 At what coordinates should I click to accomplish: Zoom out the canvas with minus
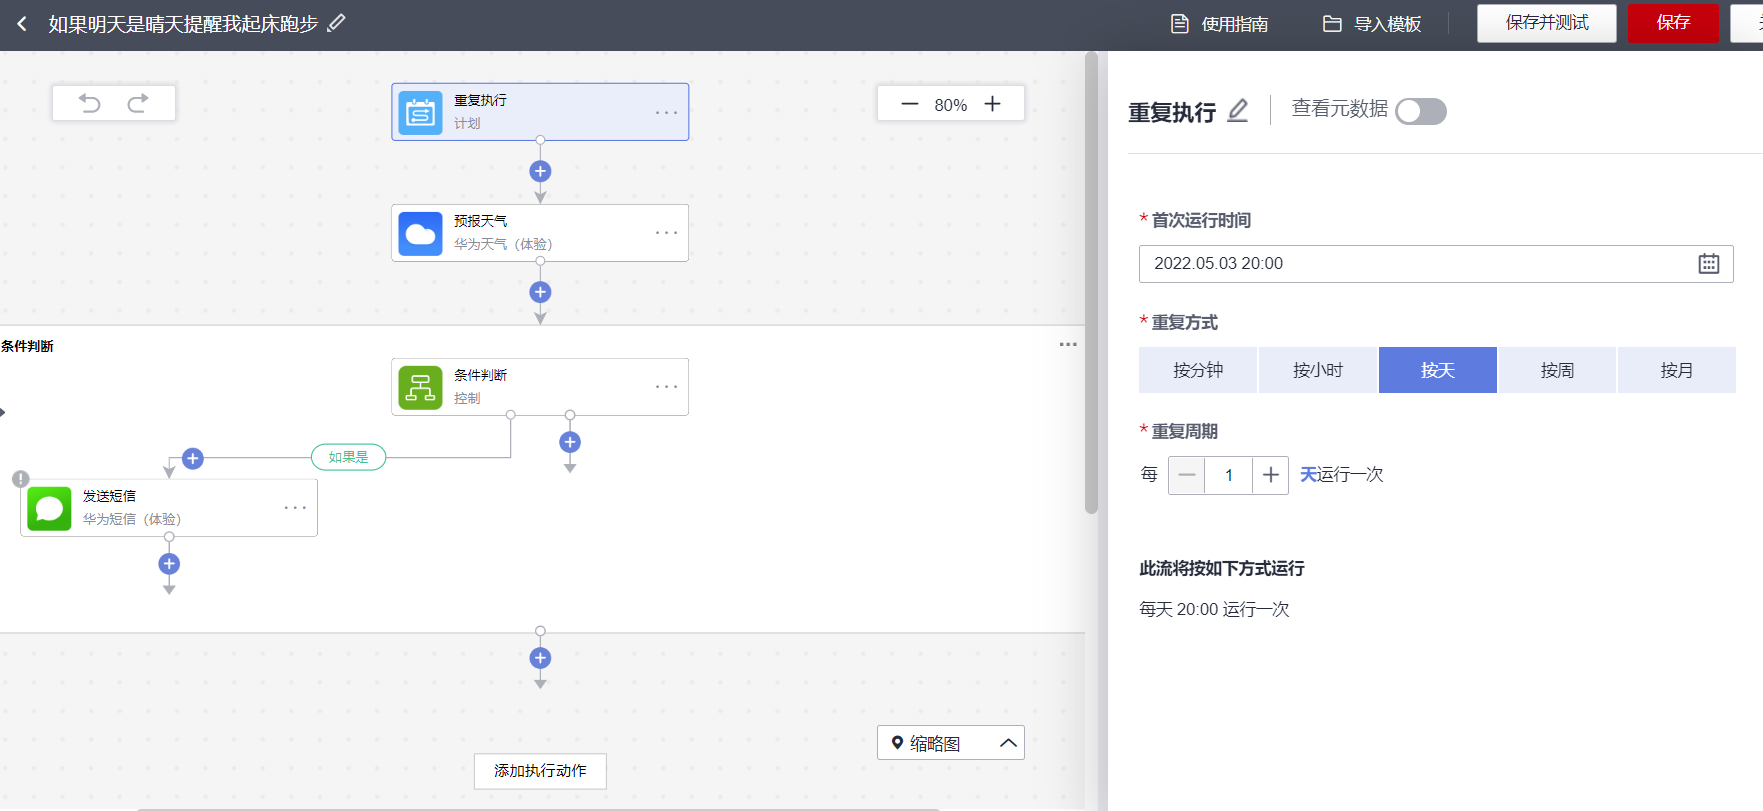click(909, 104)
